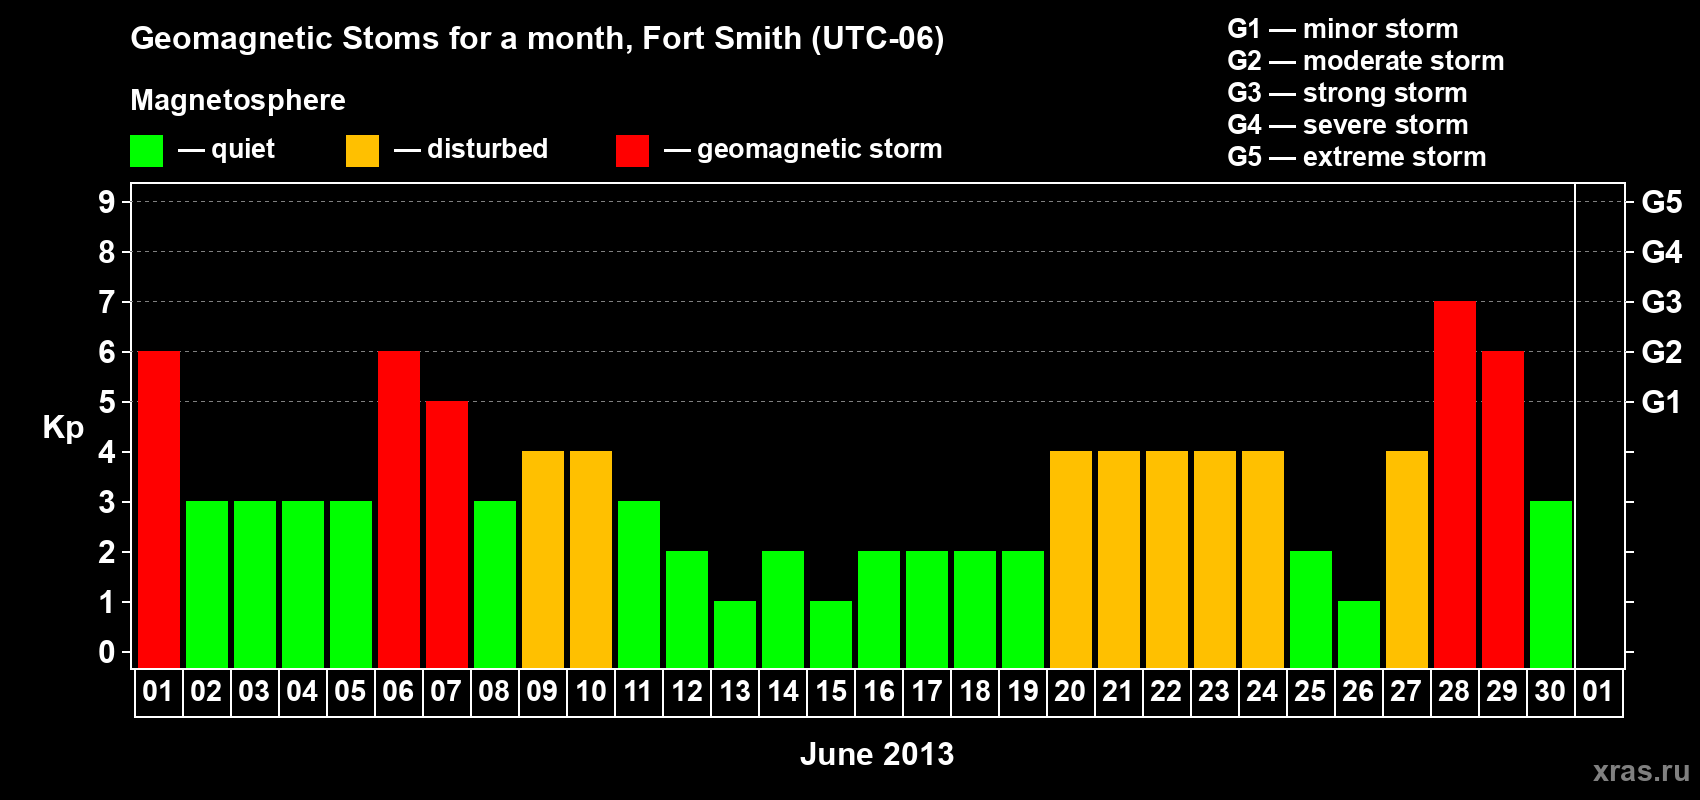
Task: Select the yellow bar for June 22
Action: click(x=1167, y=559)
